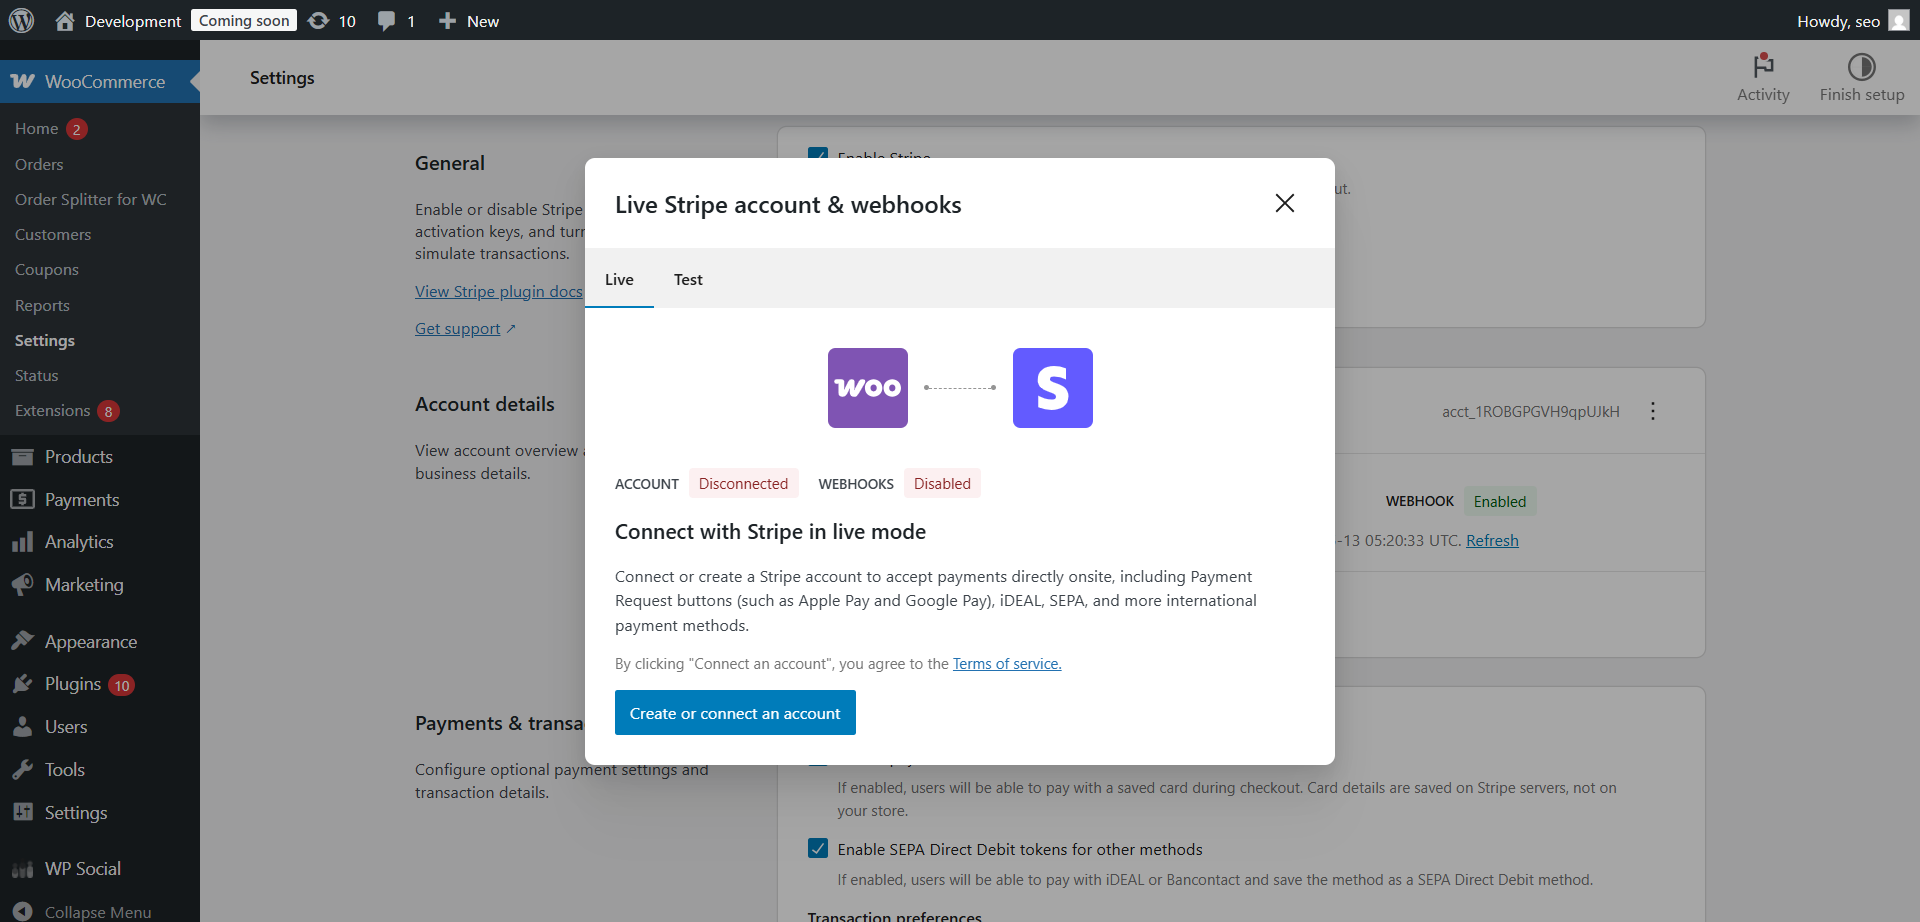Open the Status menu item
The height and width of the screenshot is (922, 1920).
(x=37, y=375)
